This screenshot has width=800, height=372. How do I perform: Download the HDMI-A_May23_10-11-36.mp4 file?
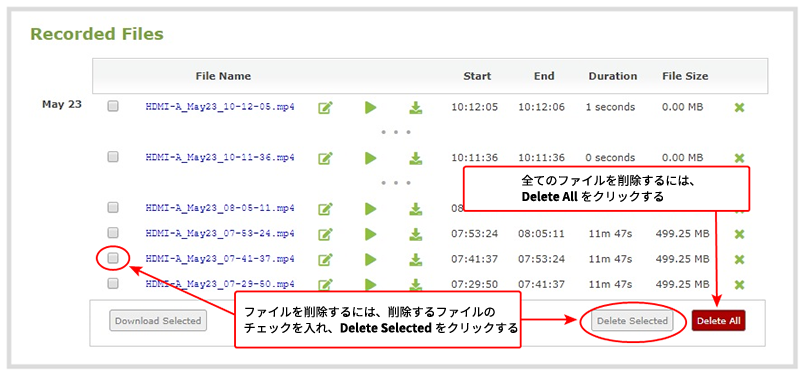pos(416,158)
